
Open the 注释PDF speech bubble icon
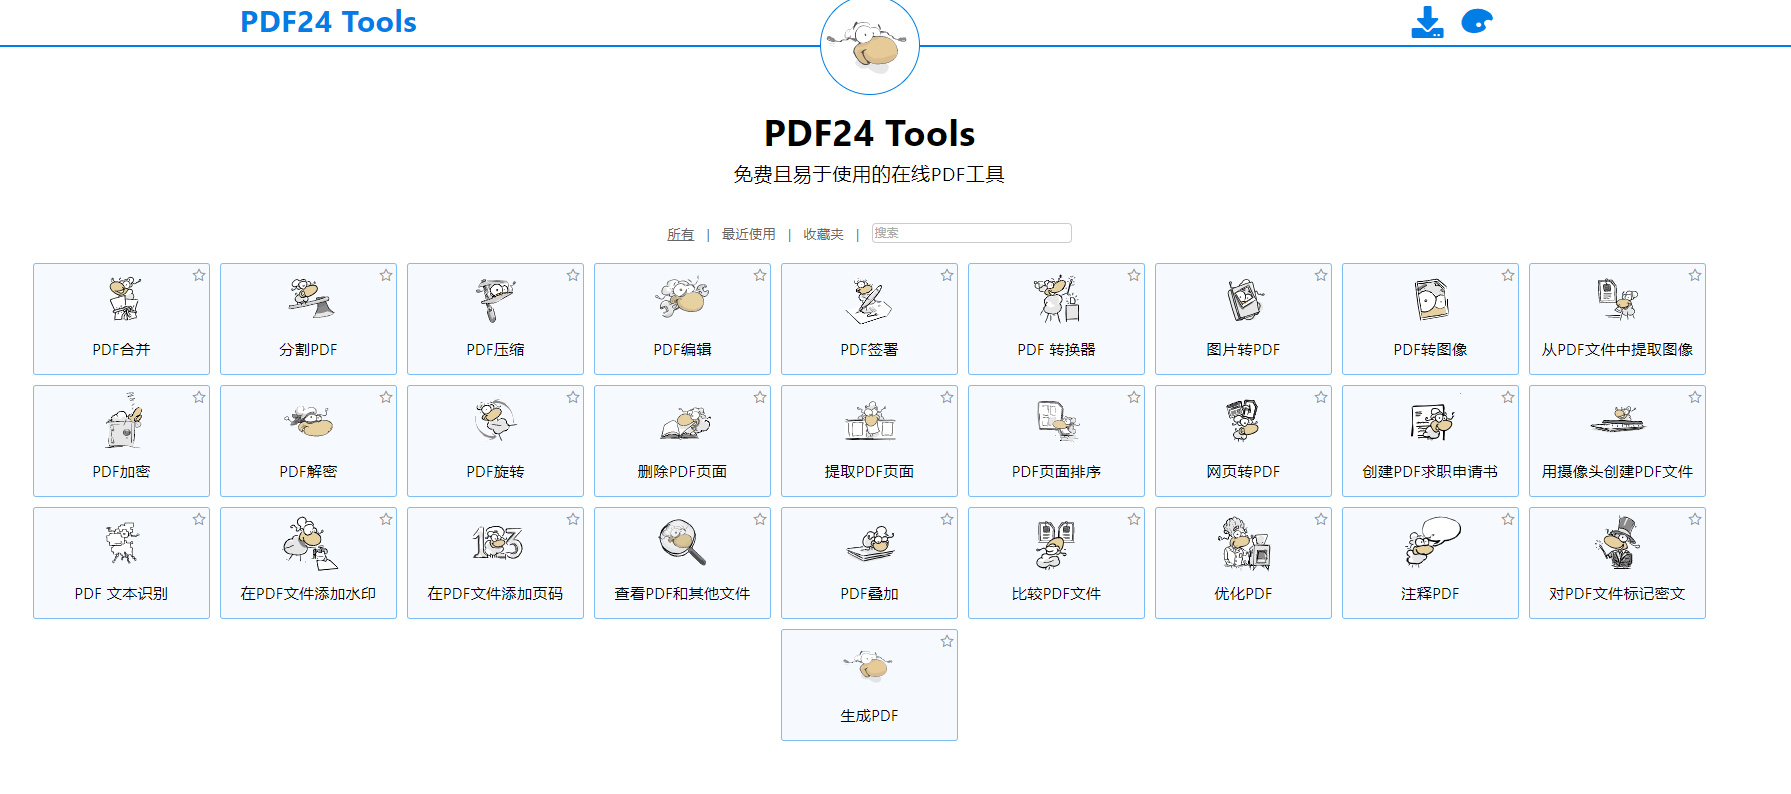(1433, 541)
